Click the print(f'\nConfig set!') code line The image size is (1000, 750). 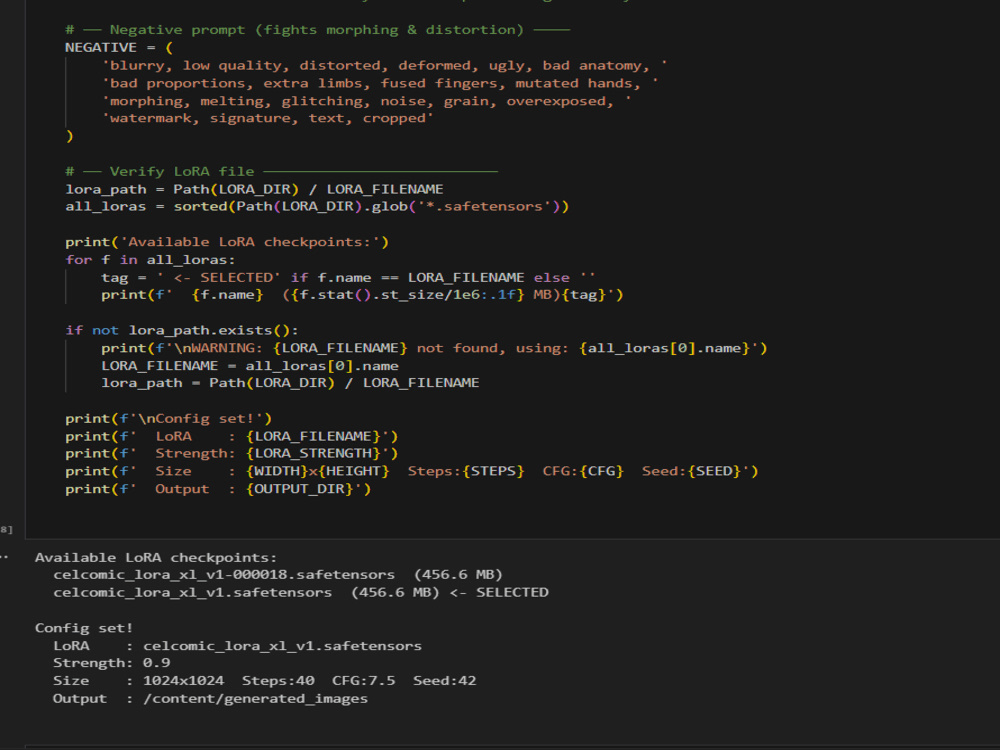168,419
